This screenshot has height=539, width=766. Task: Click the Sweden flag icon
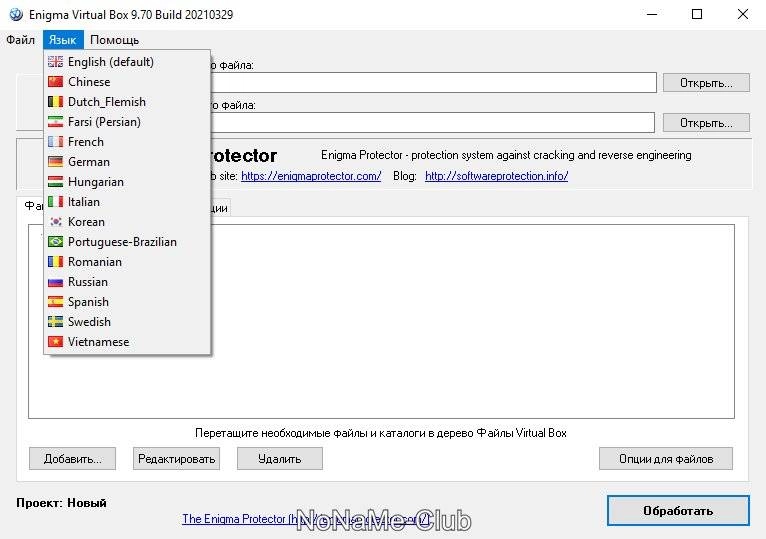(x=55, y=322)
